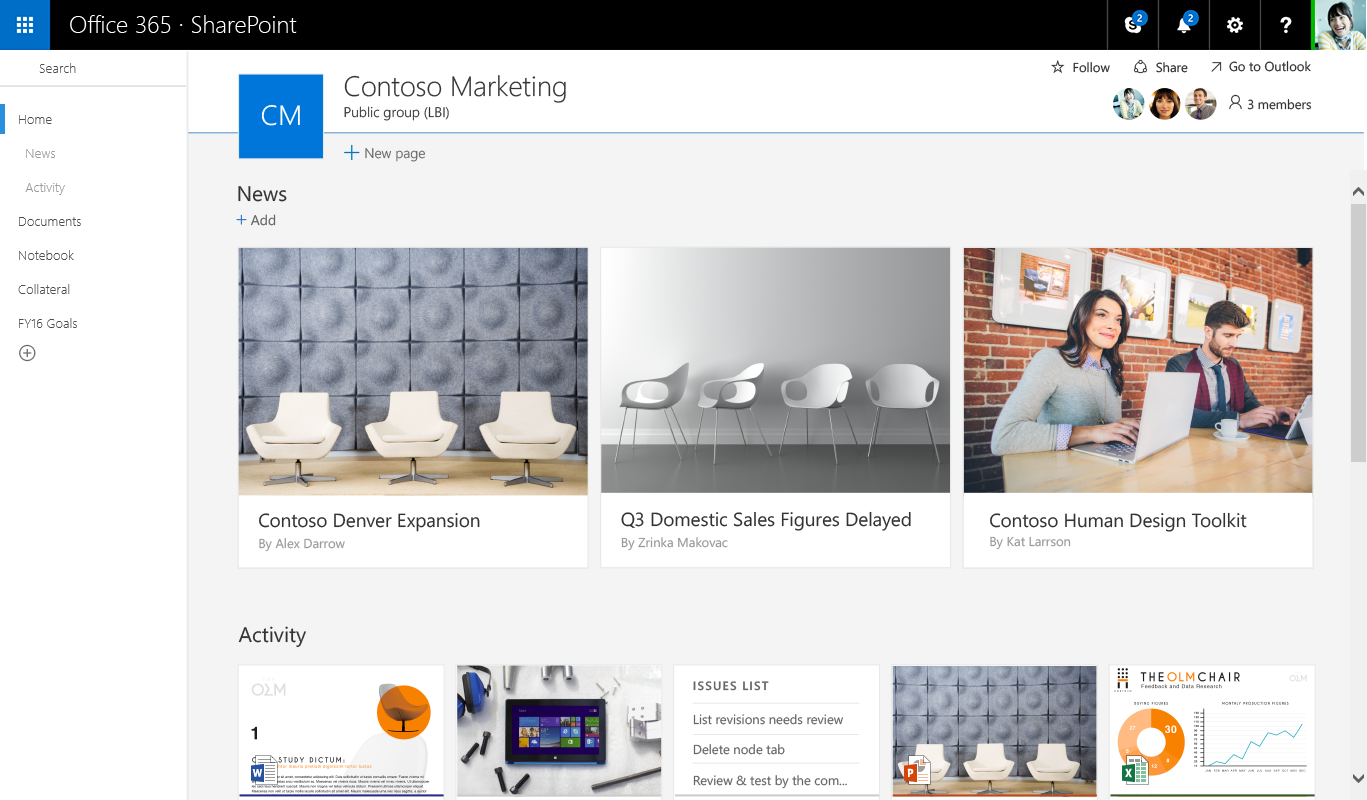Image resolution: width=1367 pixels, height=800 pixels.
Task: View the 3 members list
Action: (x=1270, y=103)
